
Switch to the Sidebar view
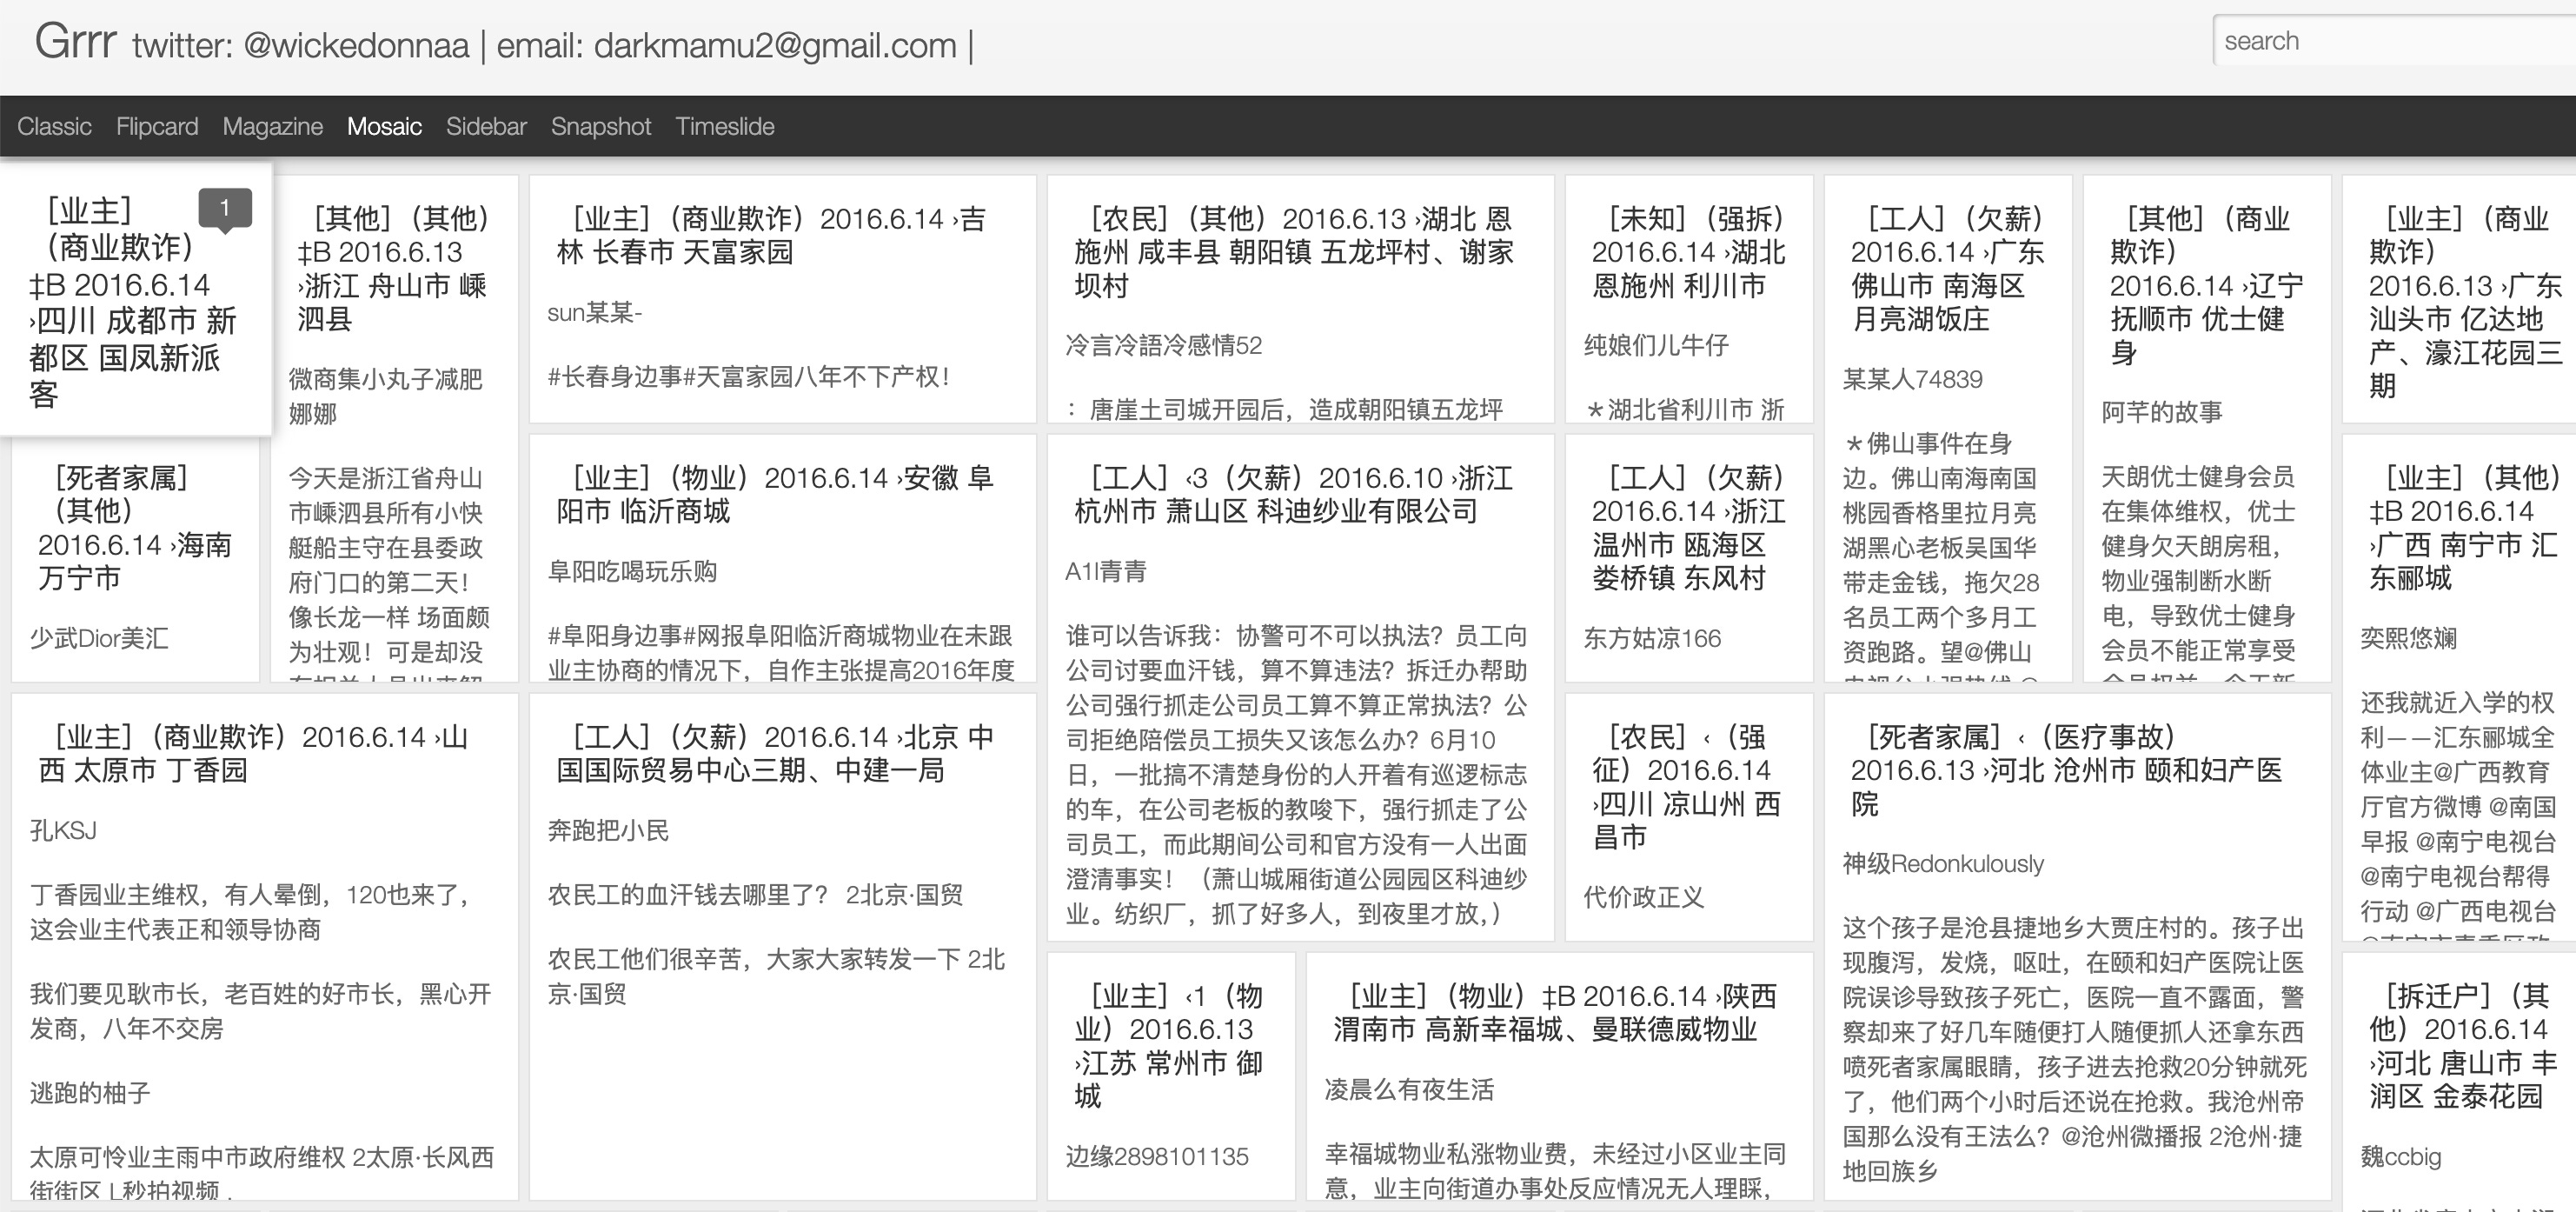(486, 126)
